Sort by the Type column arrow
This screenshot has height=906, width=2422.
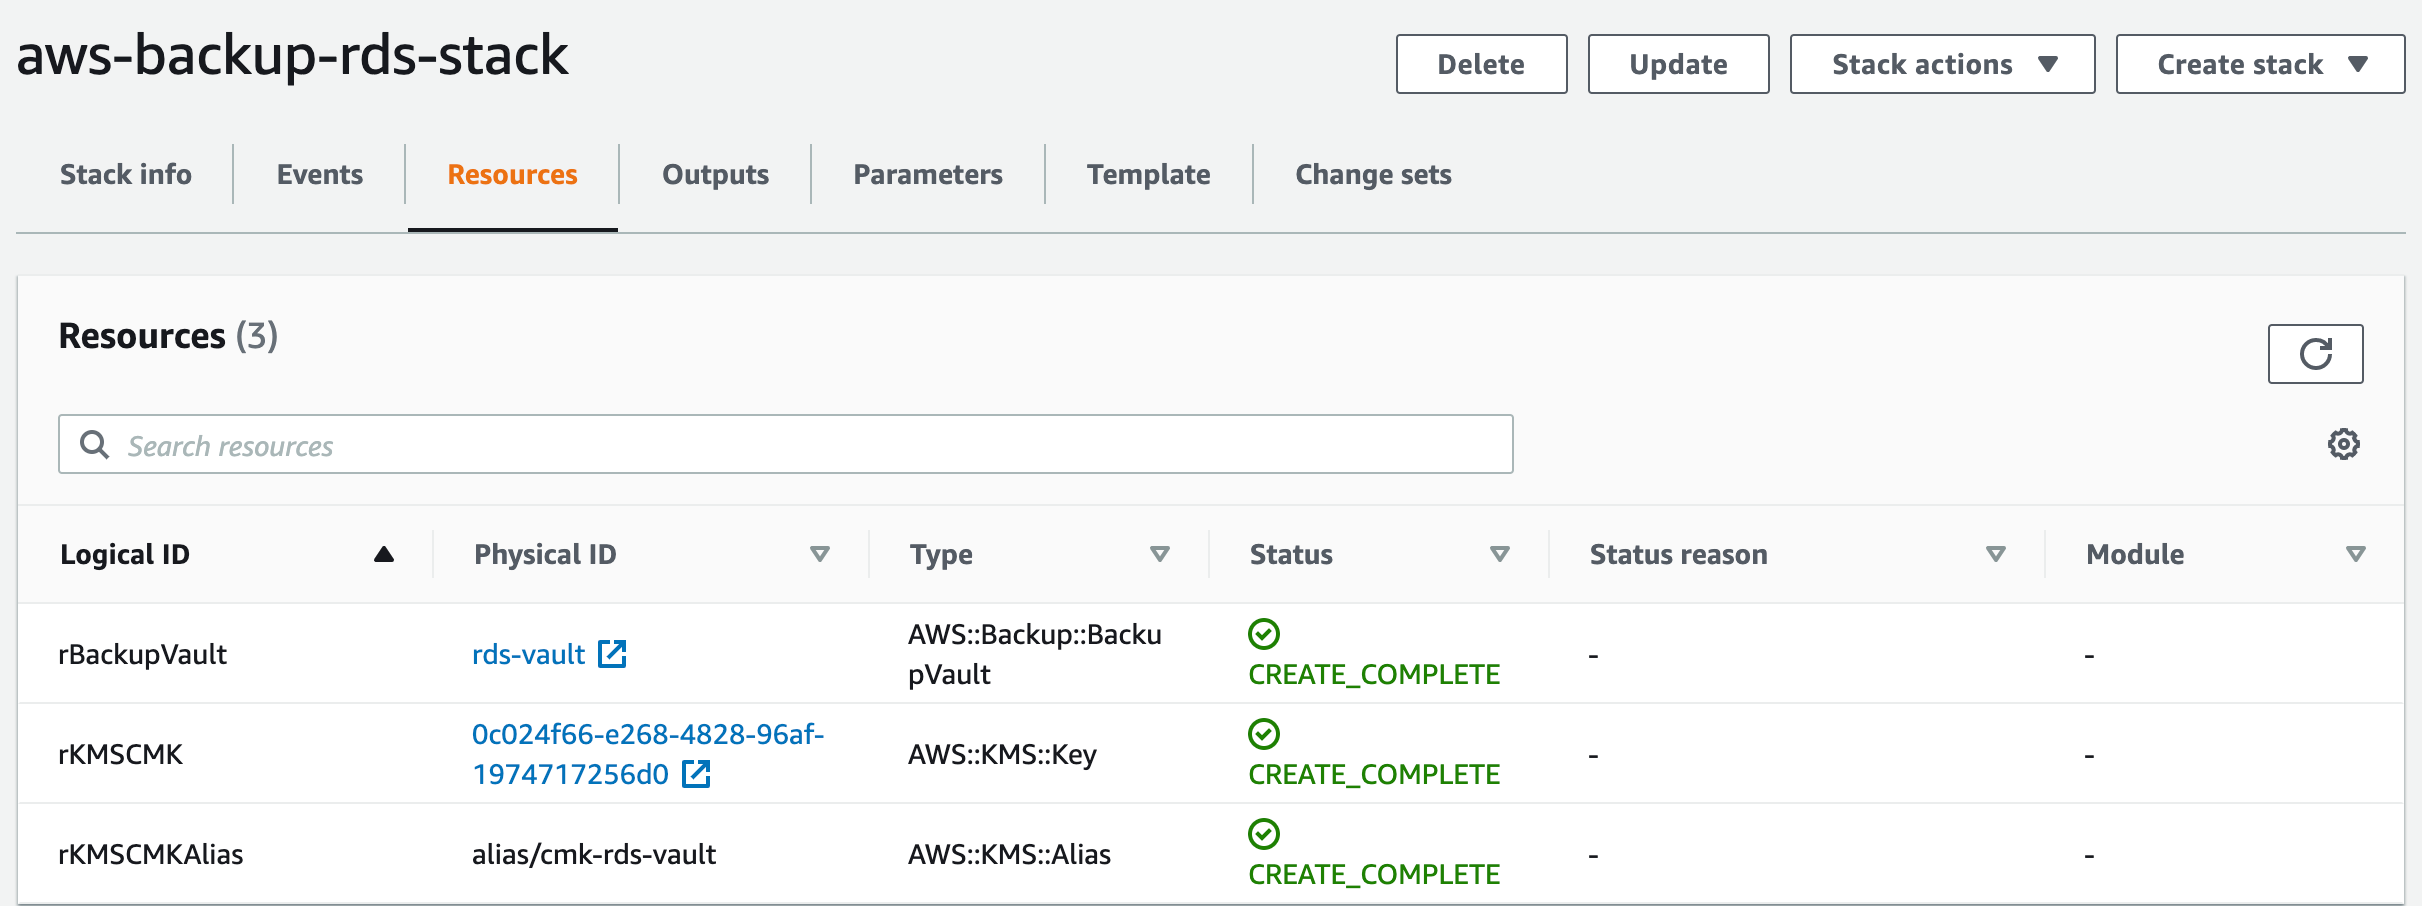[1160, 555]
